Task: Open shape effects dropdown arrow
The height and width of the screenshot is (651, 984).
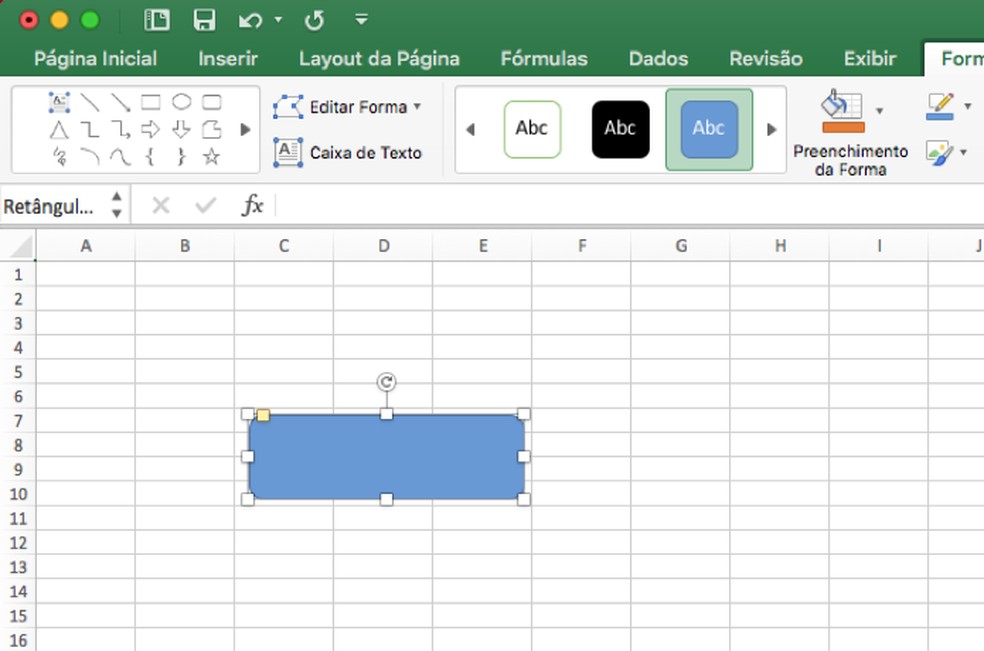Action: pos(963,152)
